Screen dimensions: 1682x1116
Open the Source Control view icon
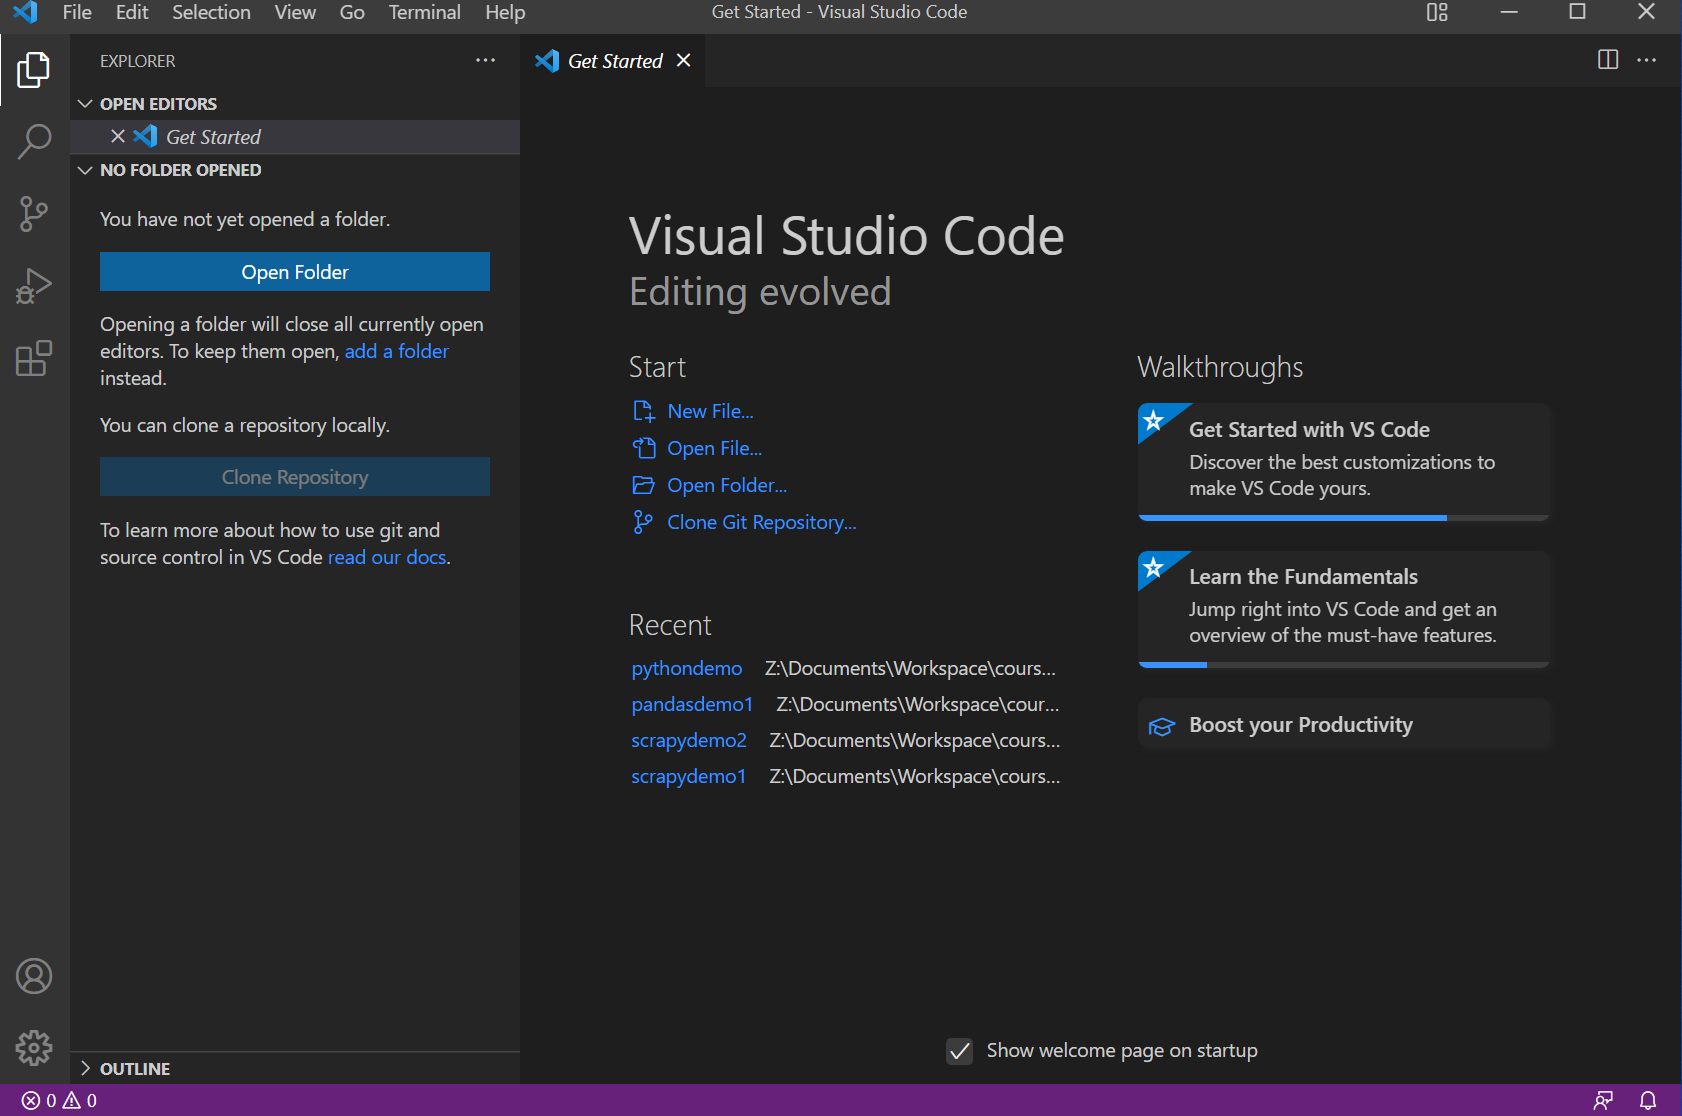pyautogui.click(x=34, y=213)
